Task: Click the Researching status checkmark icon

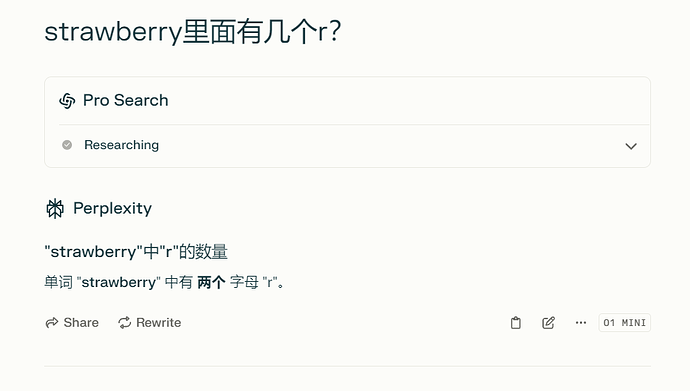Action: 67,145
